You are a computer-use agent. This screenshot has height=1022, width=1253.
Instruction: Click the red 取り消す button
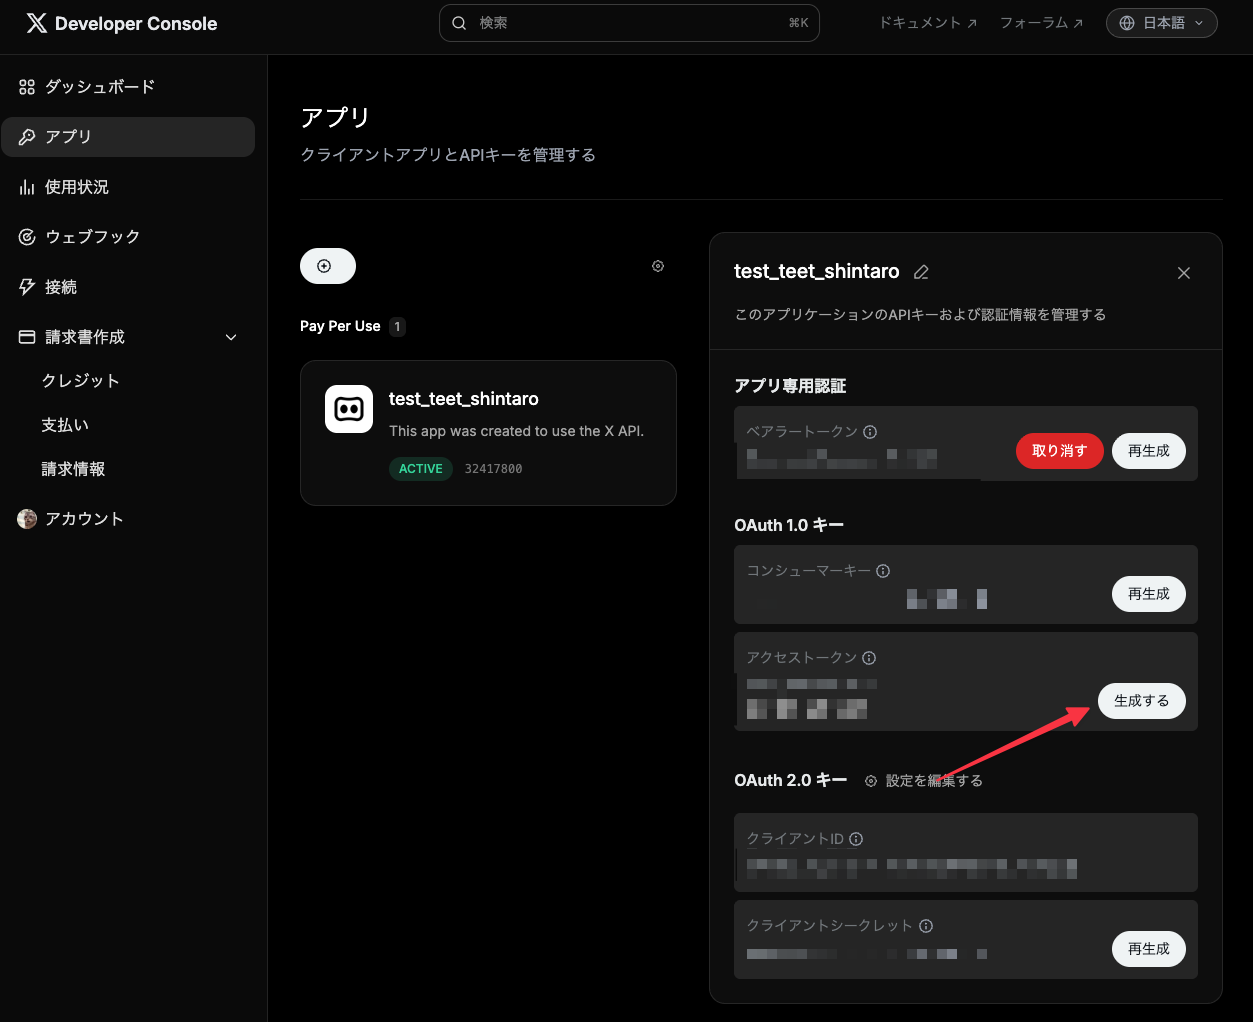[1059, 451]
